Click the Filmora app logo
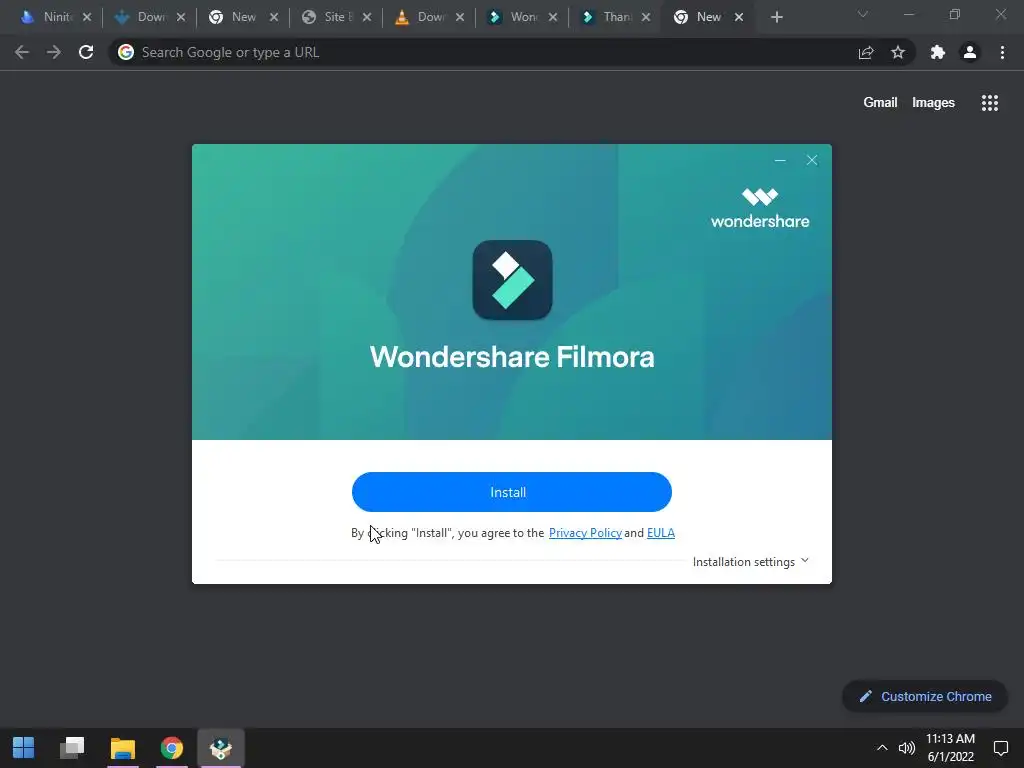The image size is (1024, 768). tap(512, 280)
